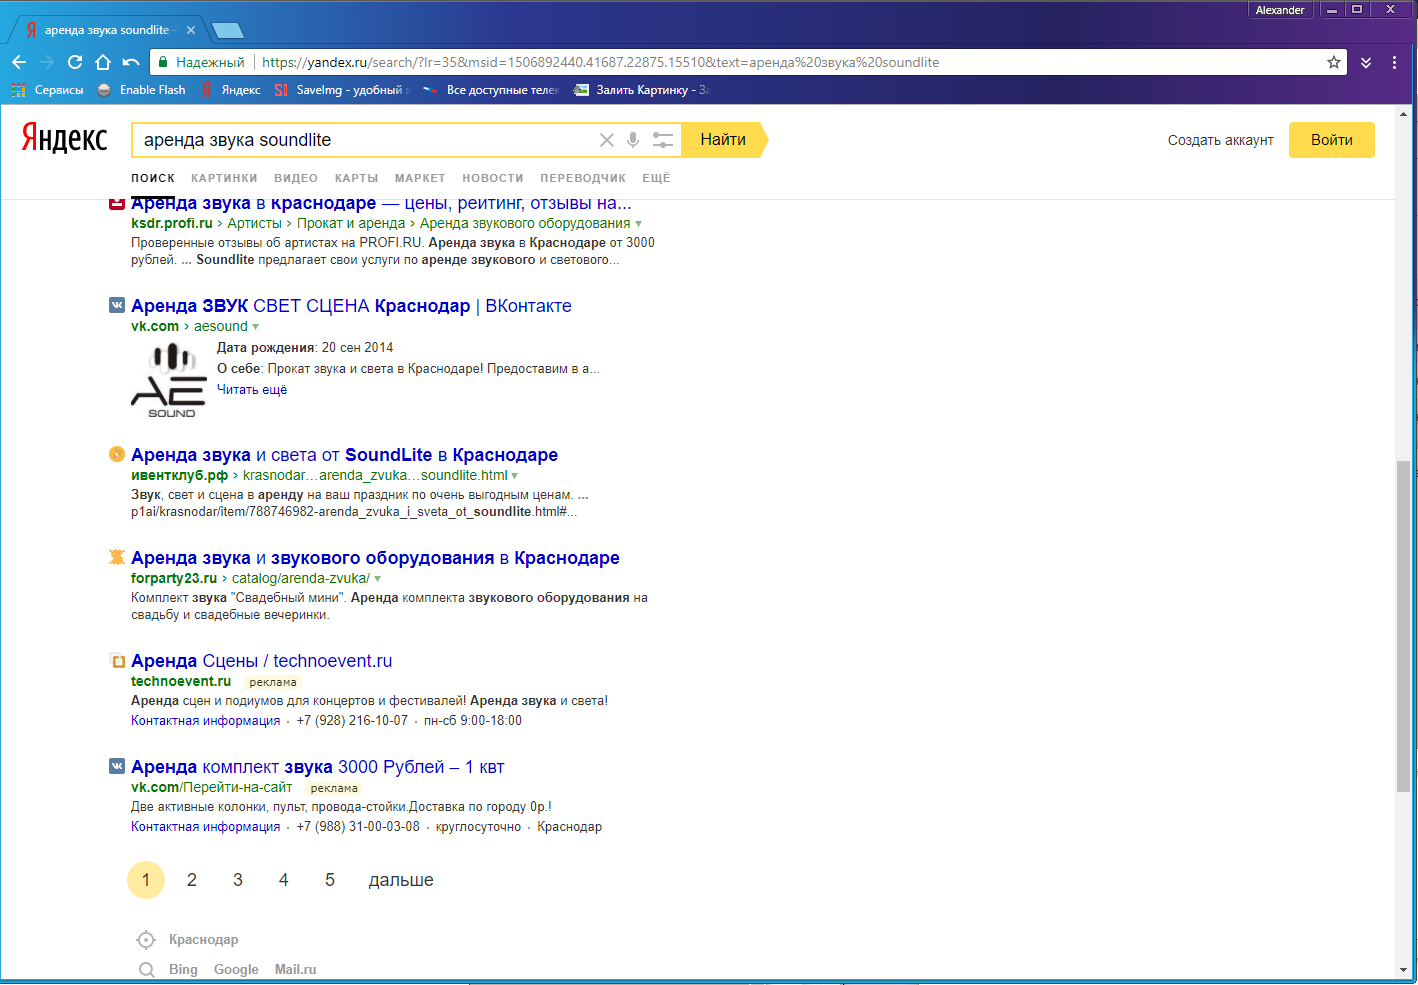1418x985 pixels.
Task: Open the Аренда звука и света от SoundLite result
Action: [344, 455]
